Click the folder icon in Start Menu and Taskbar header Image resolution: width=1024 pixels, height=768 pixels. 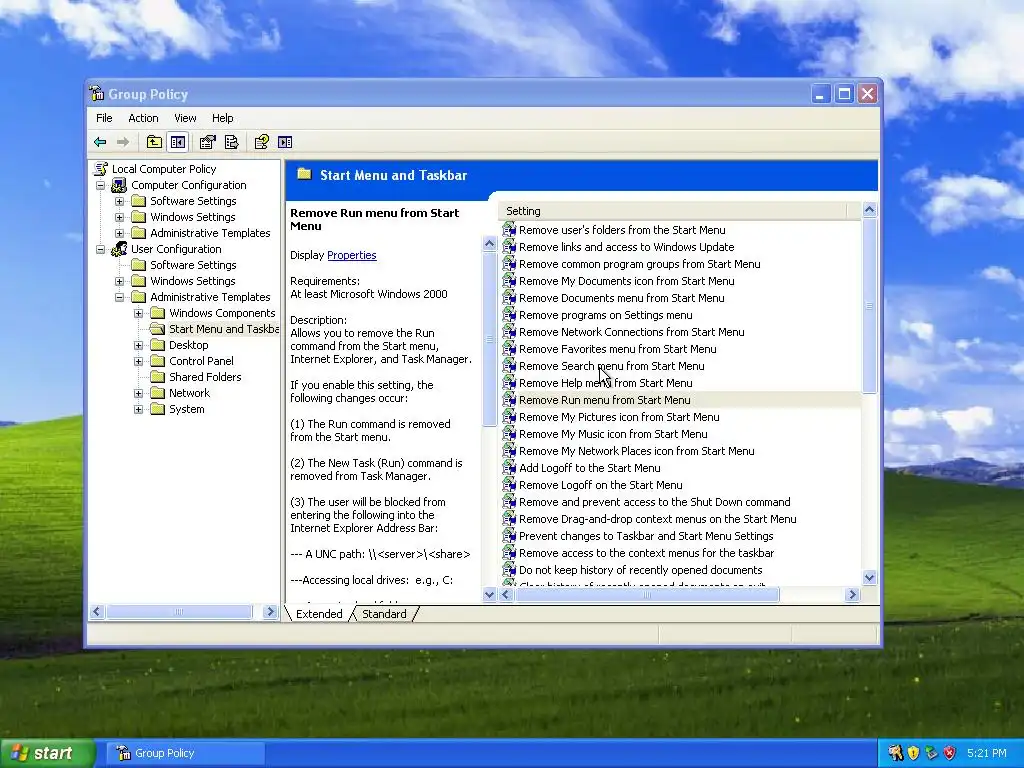pos(304,174)
